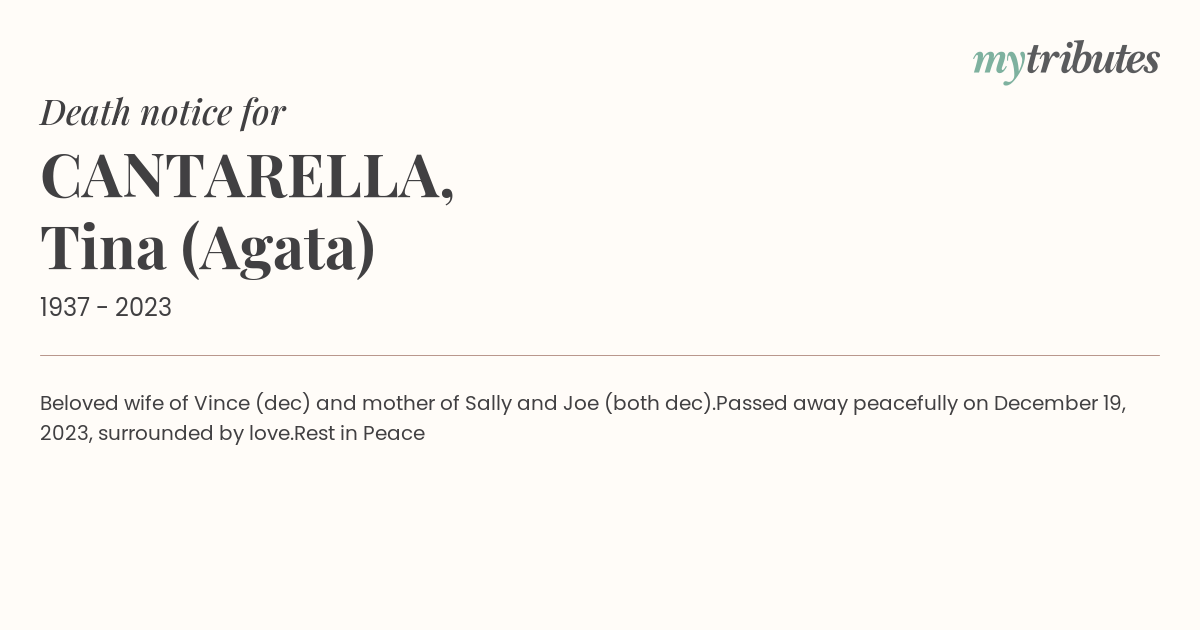The height and width of the screenshot is (630, 1200).
Task: Click the first name Tina
Action: [x=103, y=248]
